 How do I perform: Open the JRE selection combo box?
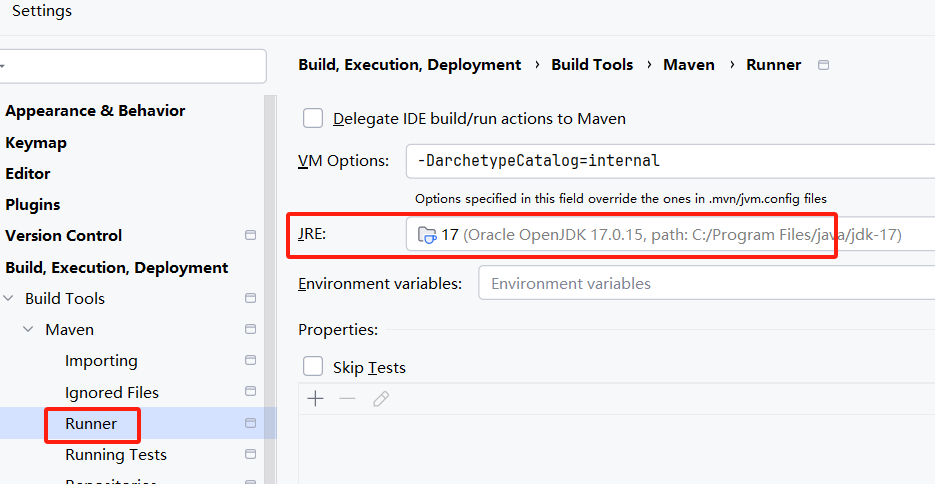coord(670,234)
